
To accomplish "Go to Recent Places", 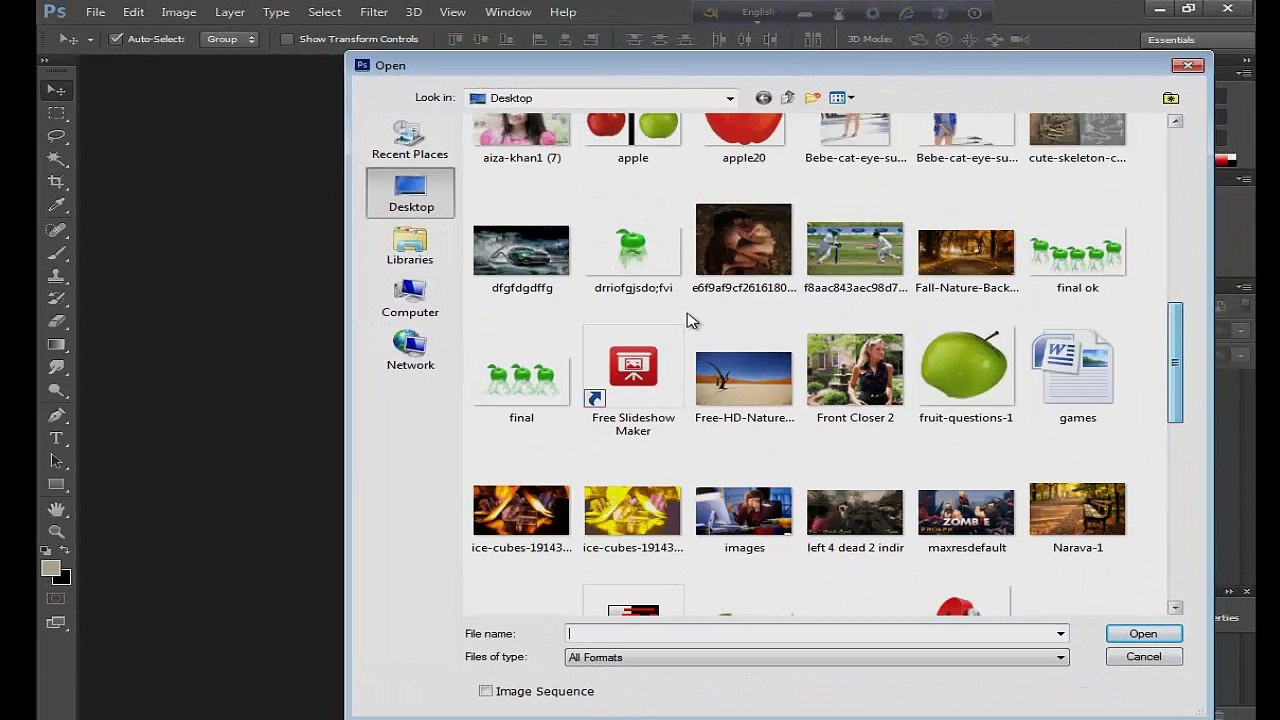I will 410,140.
